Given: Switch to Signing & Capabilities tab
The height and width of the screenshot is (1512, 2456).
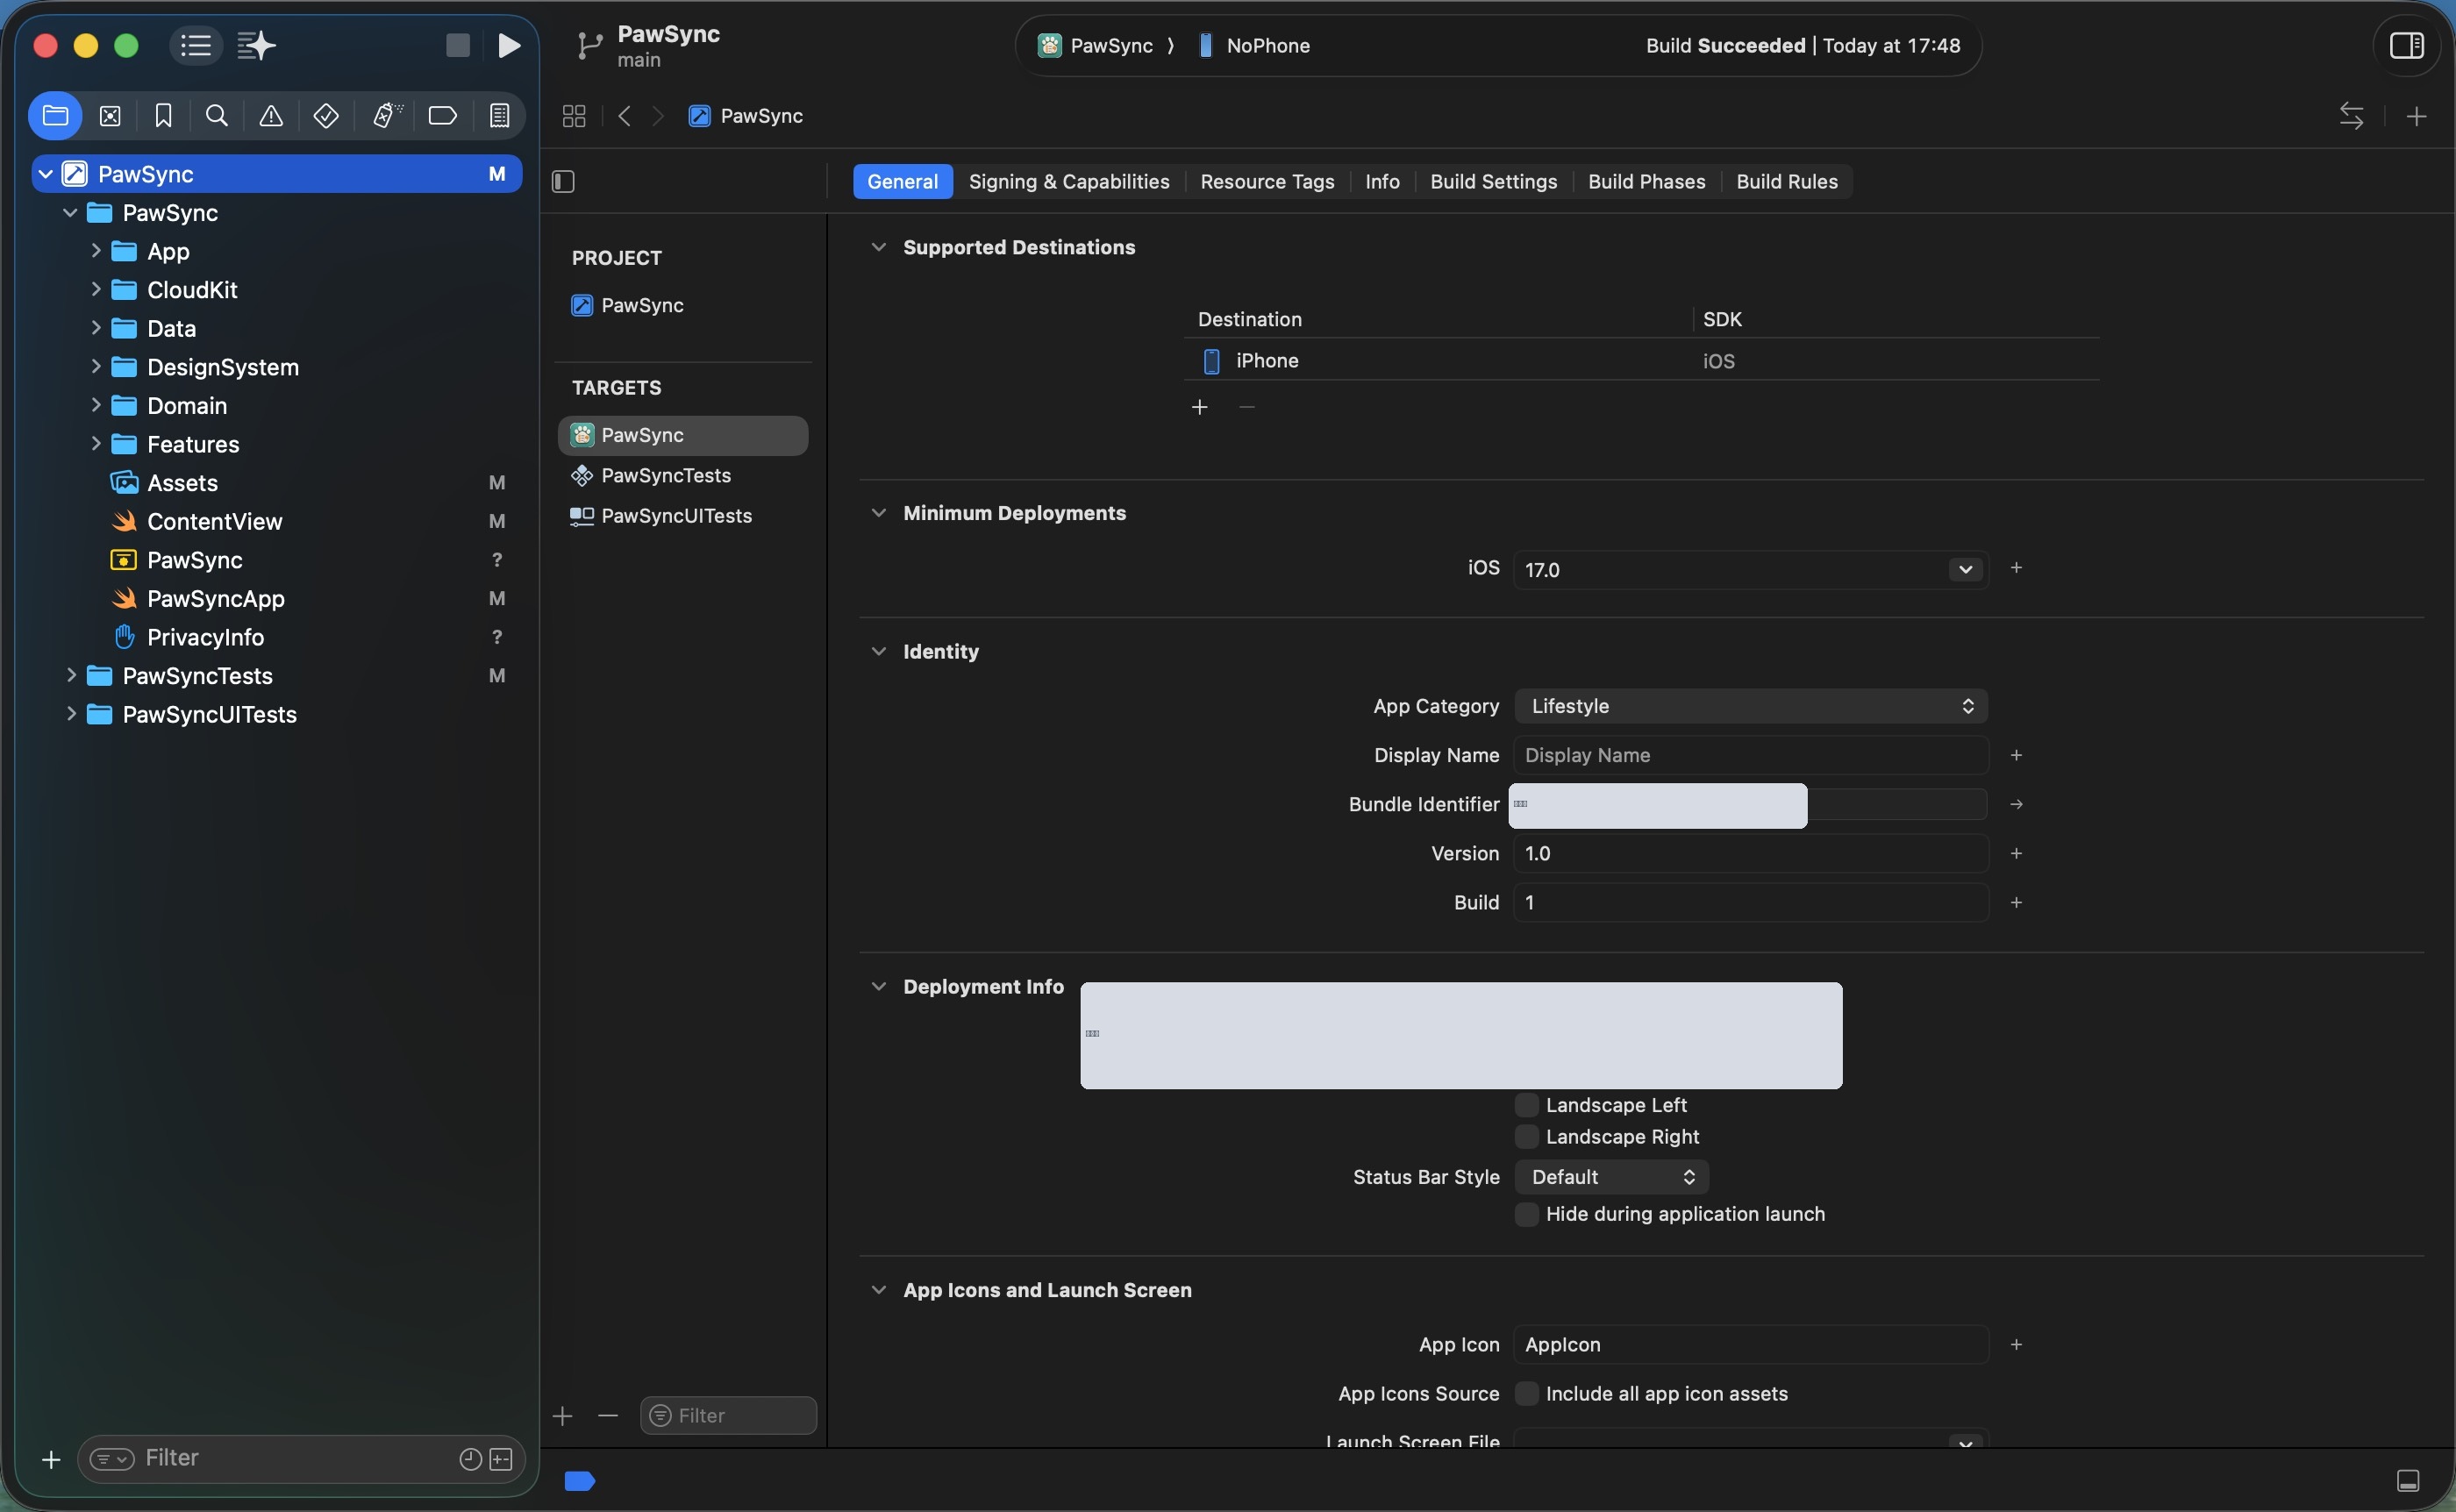Looking at the screenshot, I should (1069, 181).
